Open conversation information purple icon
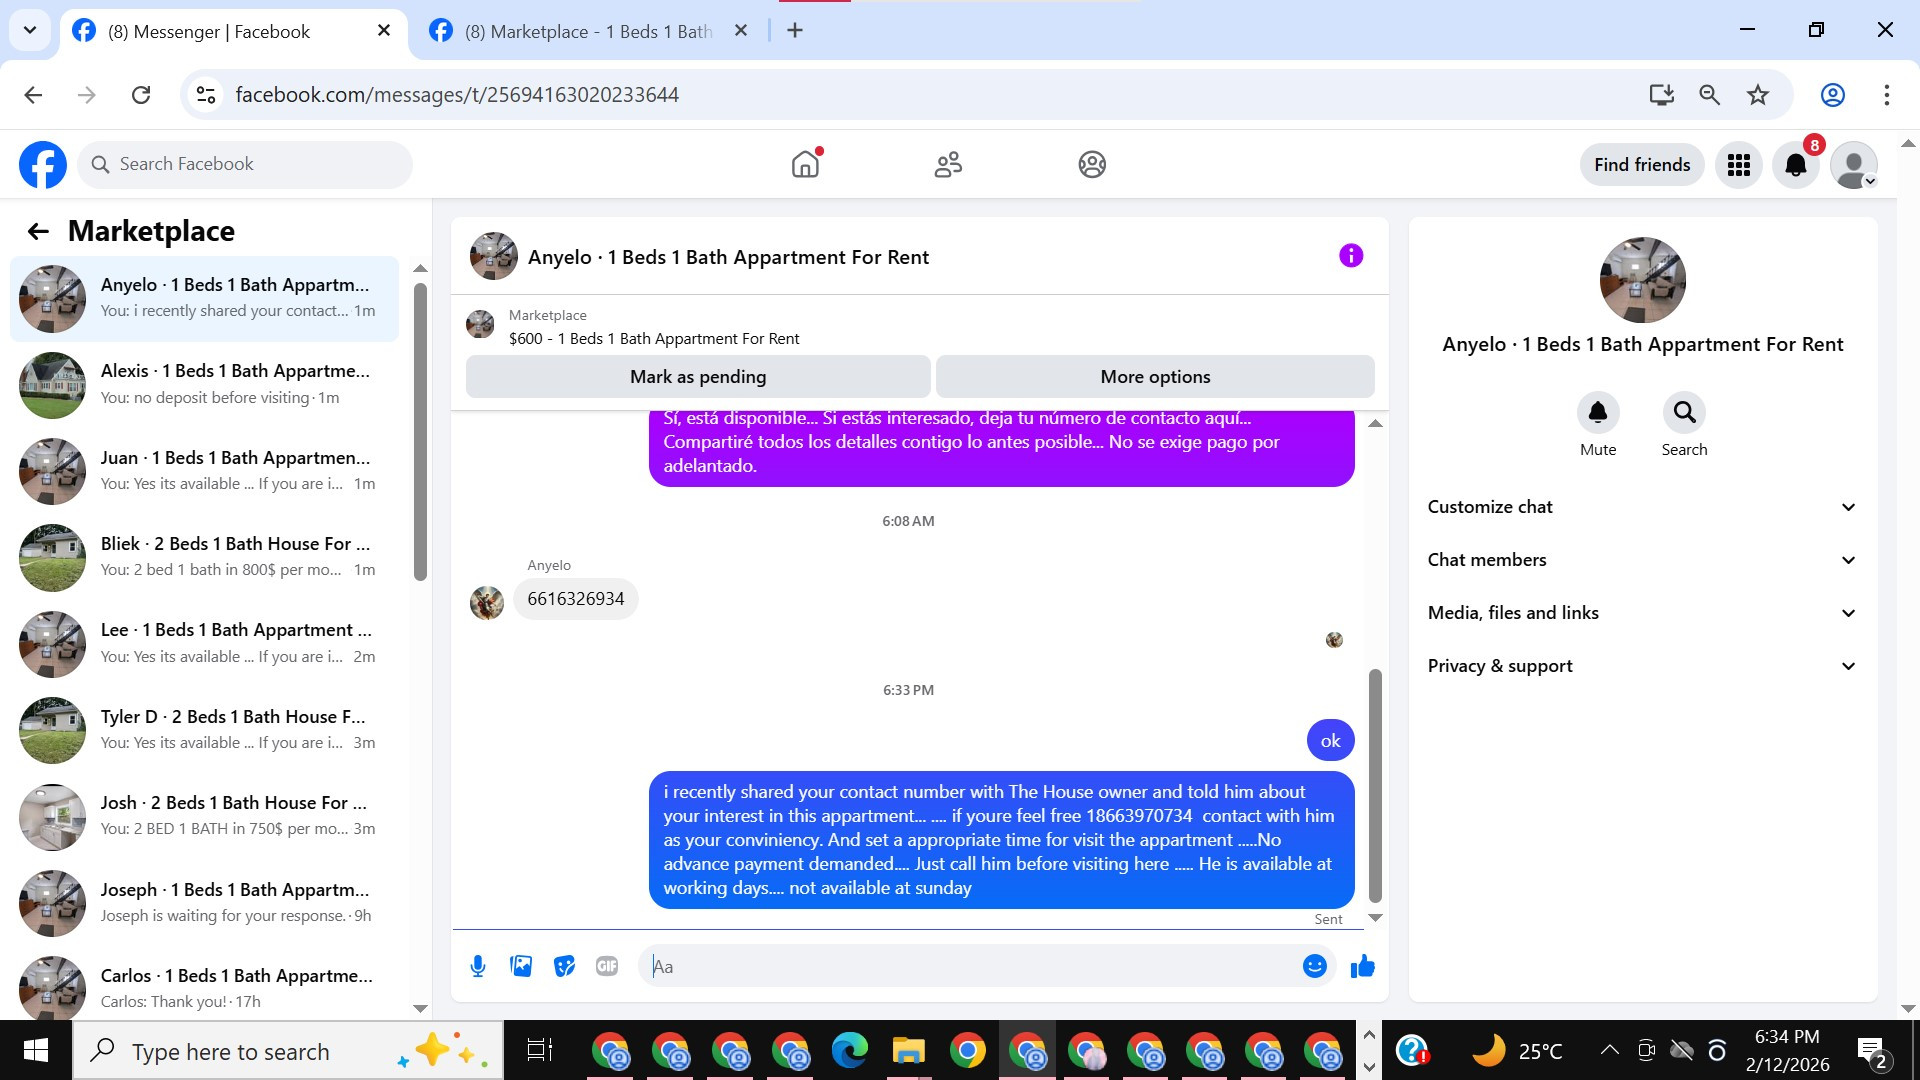 coord(1351,256)
